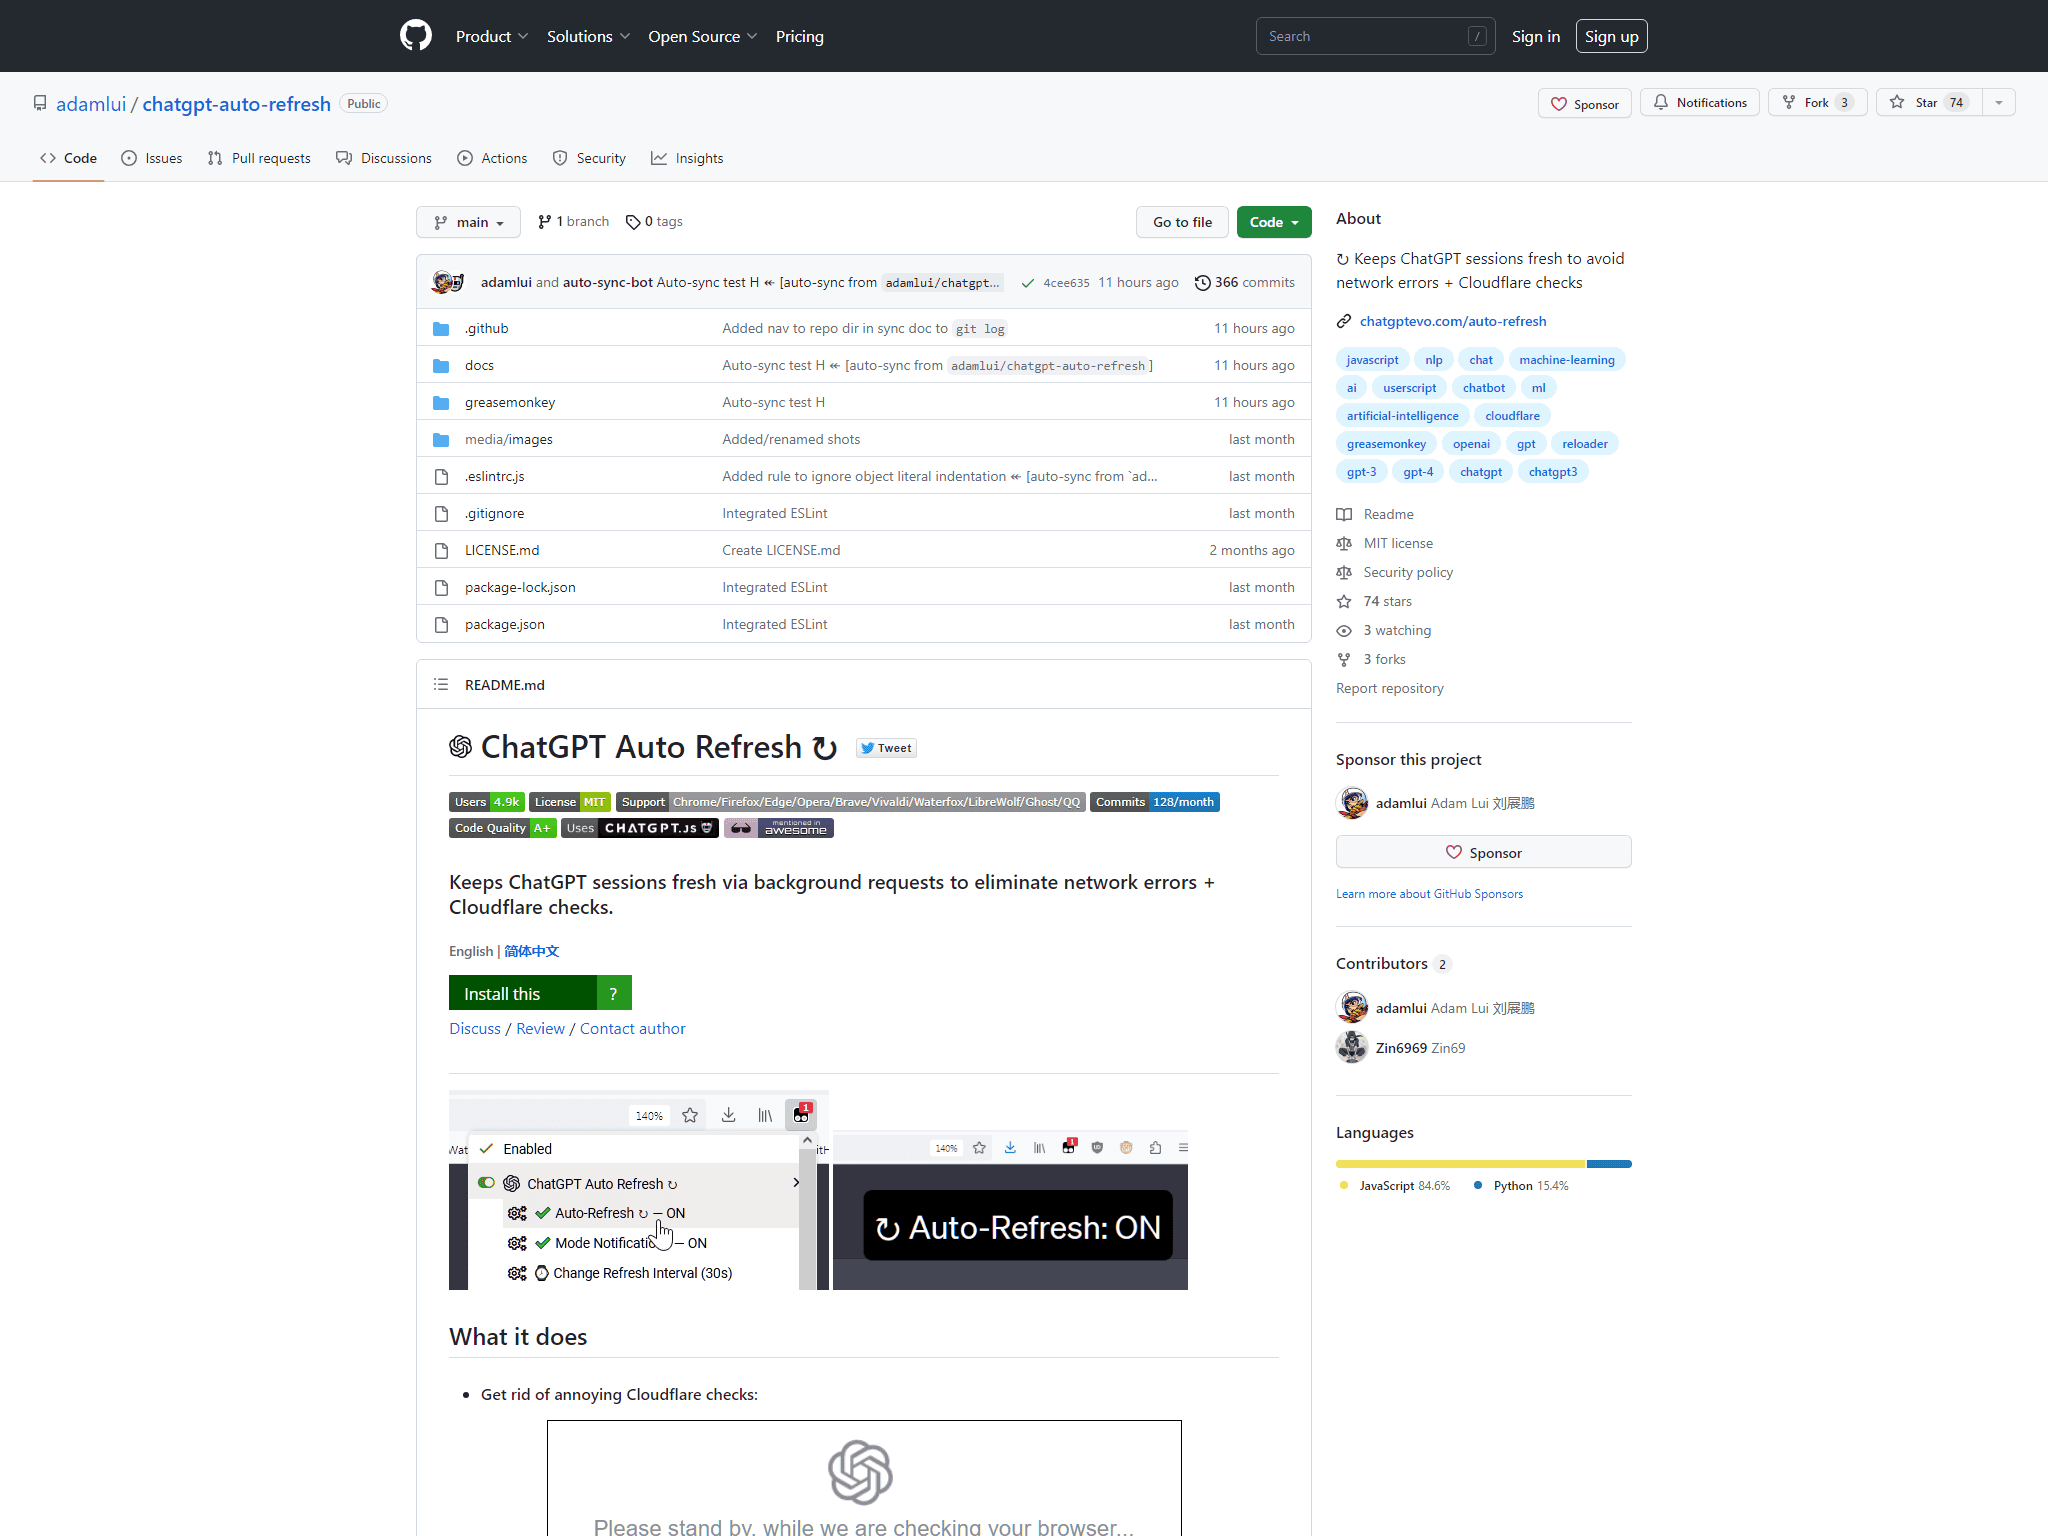Click the green Install this button
2048x1536 pixels.
523,993
